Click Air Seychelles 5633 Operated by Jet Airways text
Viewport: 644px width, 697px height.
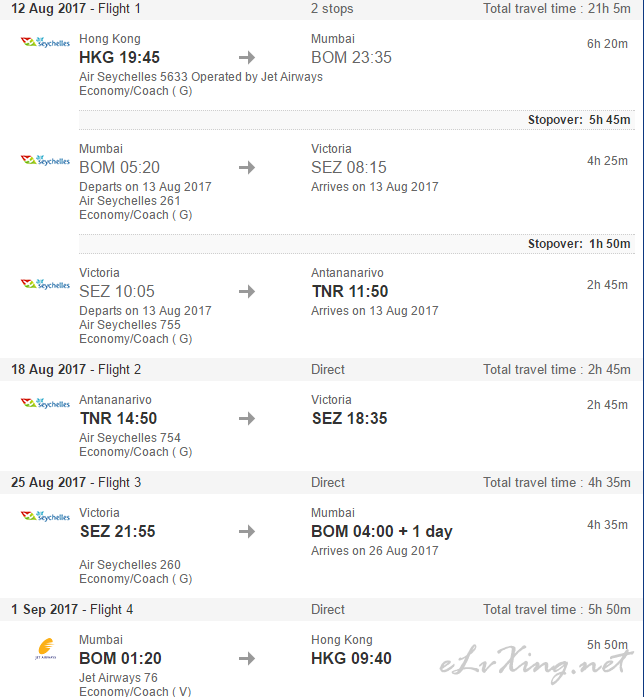(201, 77)
